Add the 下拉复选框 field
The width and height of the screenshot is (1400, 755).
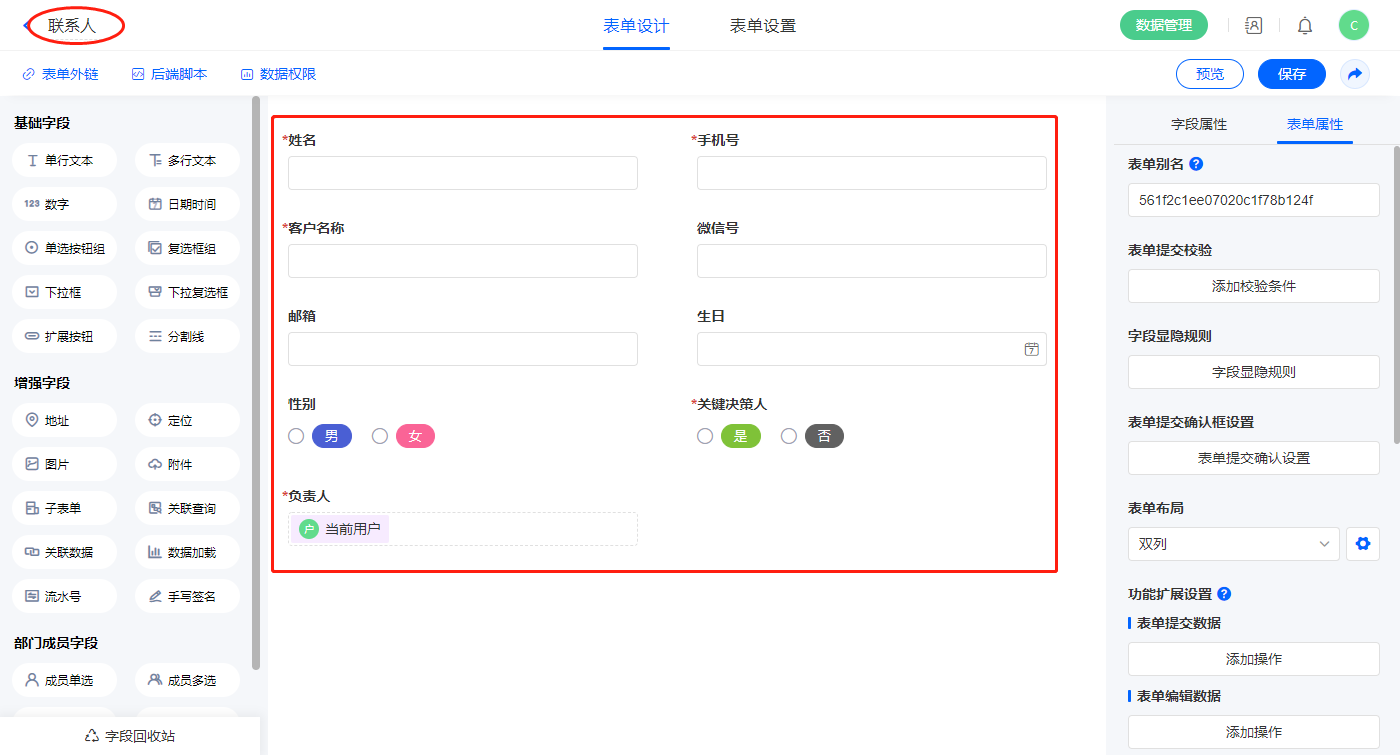[187, 292]
